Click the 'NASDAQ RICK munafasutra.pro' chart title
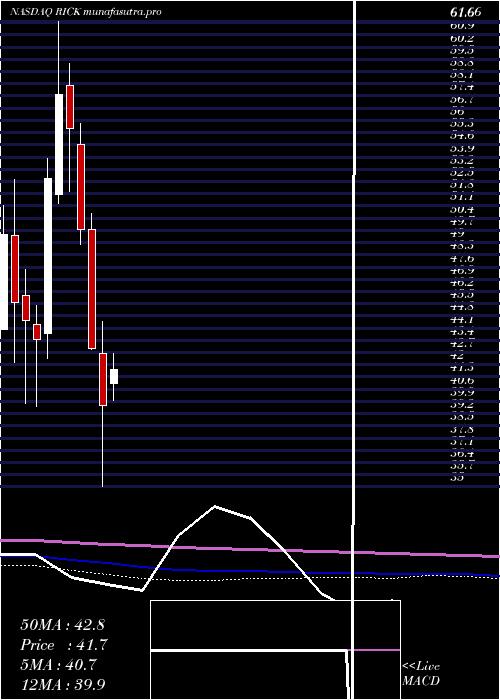 click(x=86, y=12)
